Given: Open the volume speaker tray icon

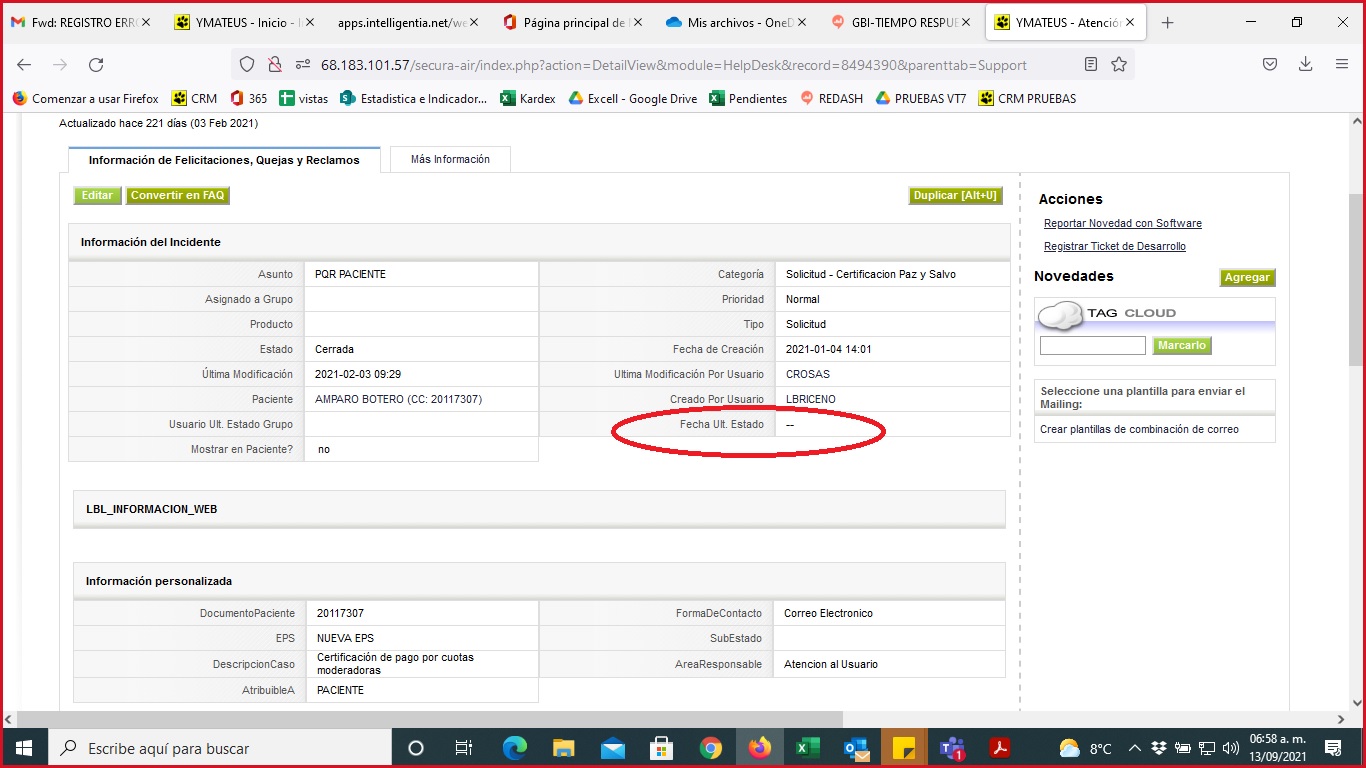Looking at the screenshot, I should point(1230,748).
